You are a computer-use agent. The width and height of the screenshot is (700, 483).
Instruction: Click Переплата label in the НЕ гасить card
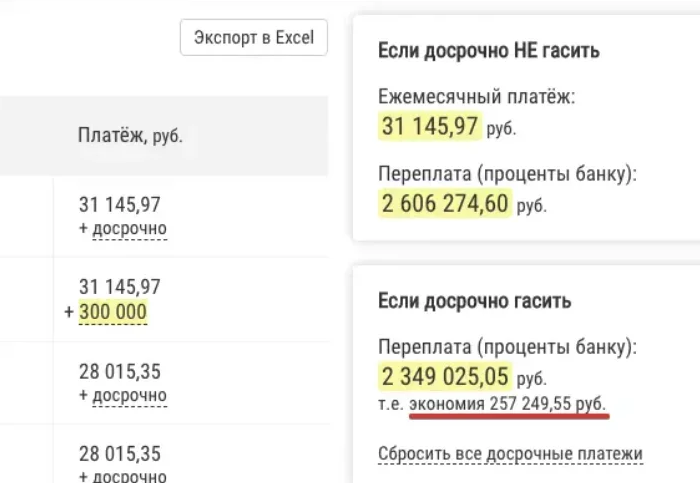tap(508, 174)
